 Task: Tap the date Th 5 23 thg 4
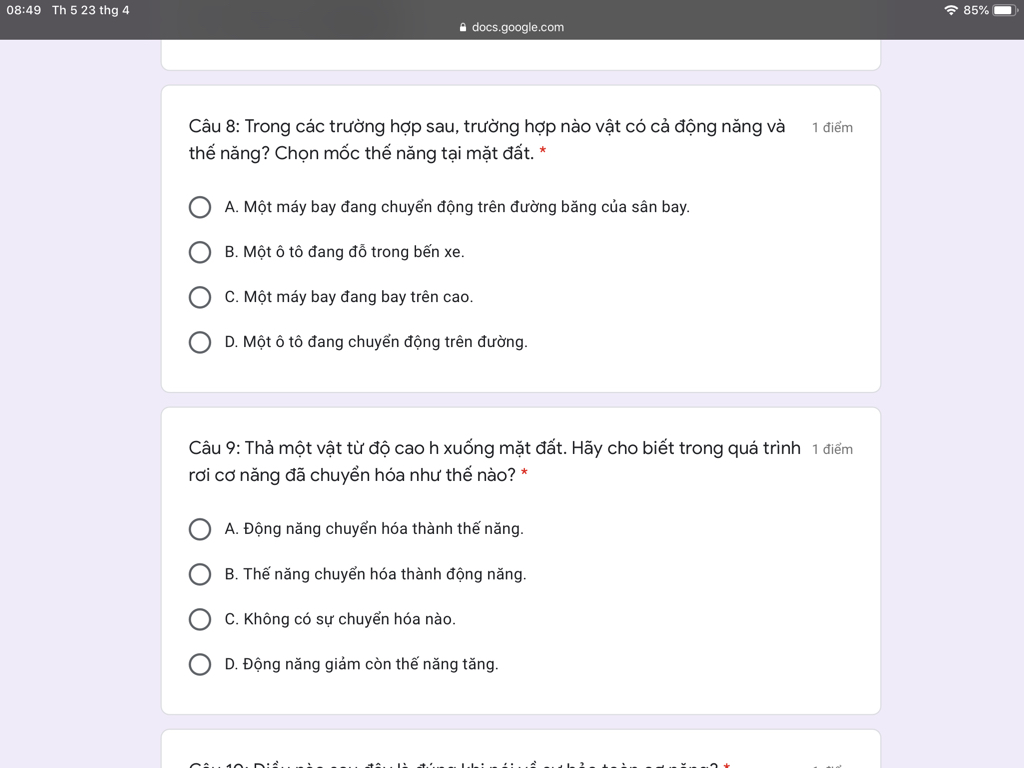(91, 10)
